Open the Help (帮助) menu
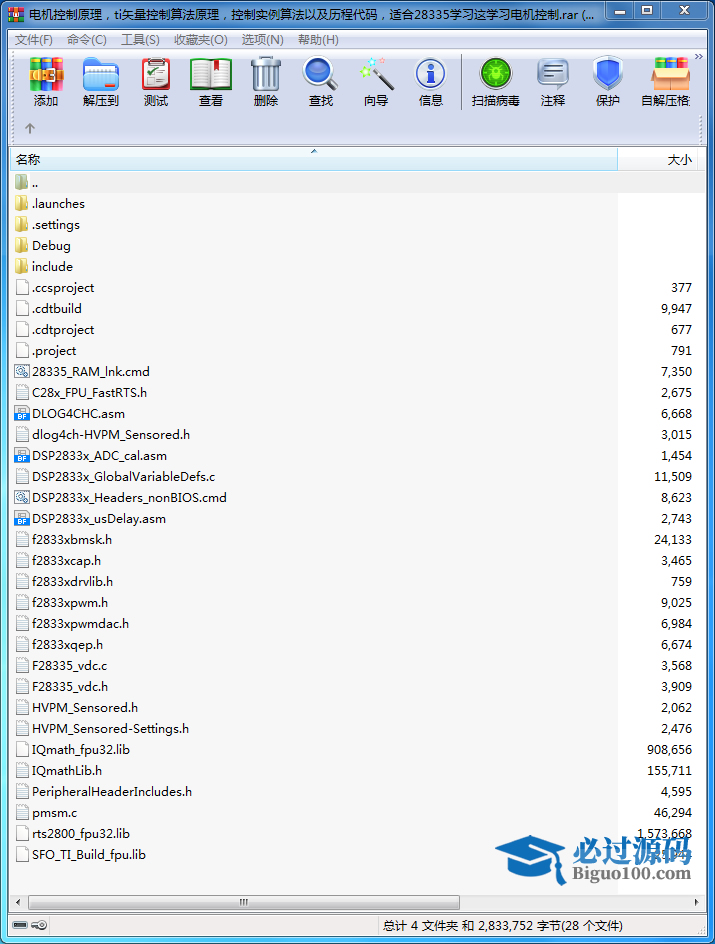715x944 pixels. (318, 40)
